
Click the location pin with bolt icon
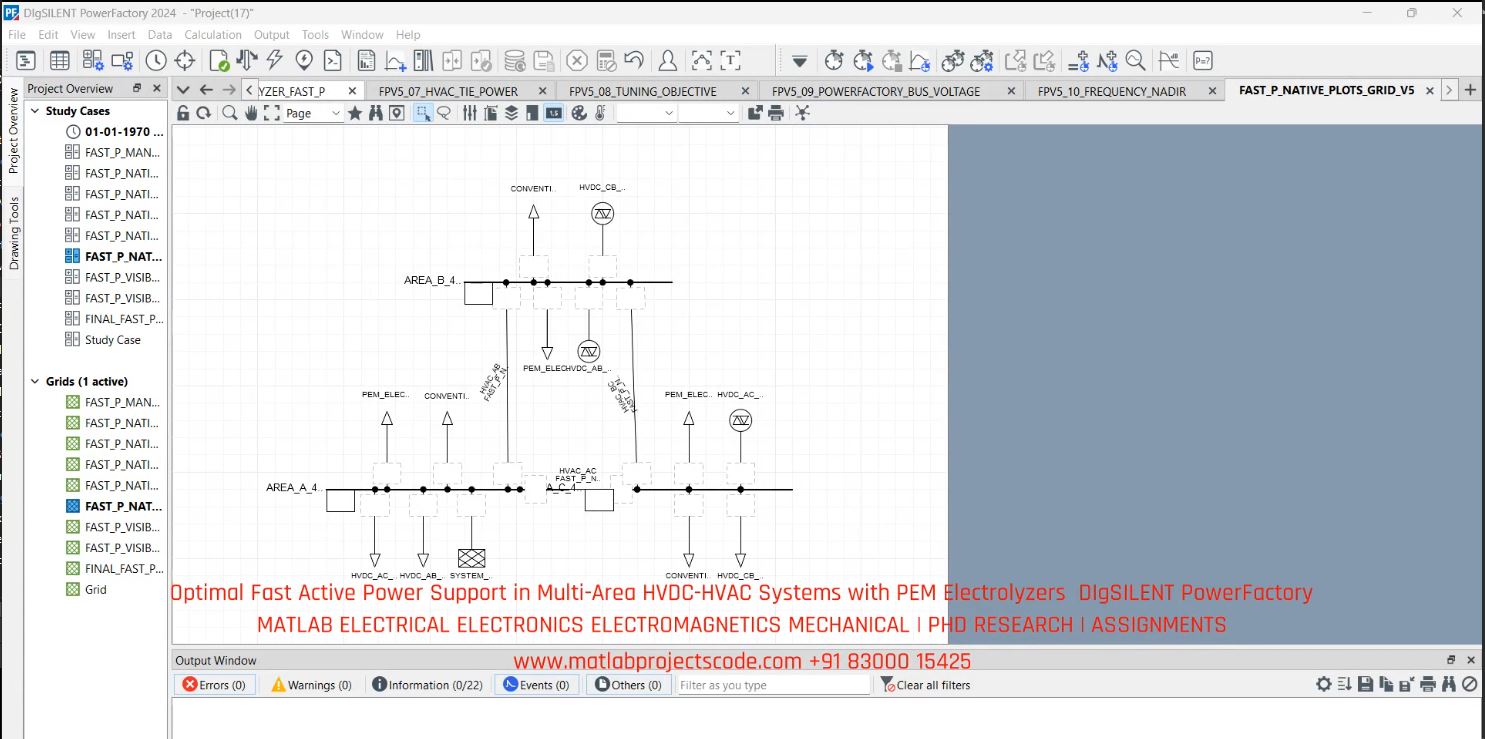click(x=304, y=61)
